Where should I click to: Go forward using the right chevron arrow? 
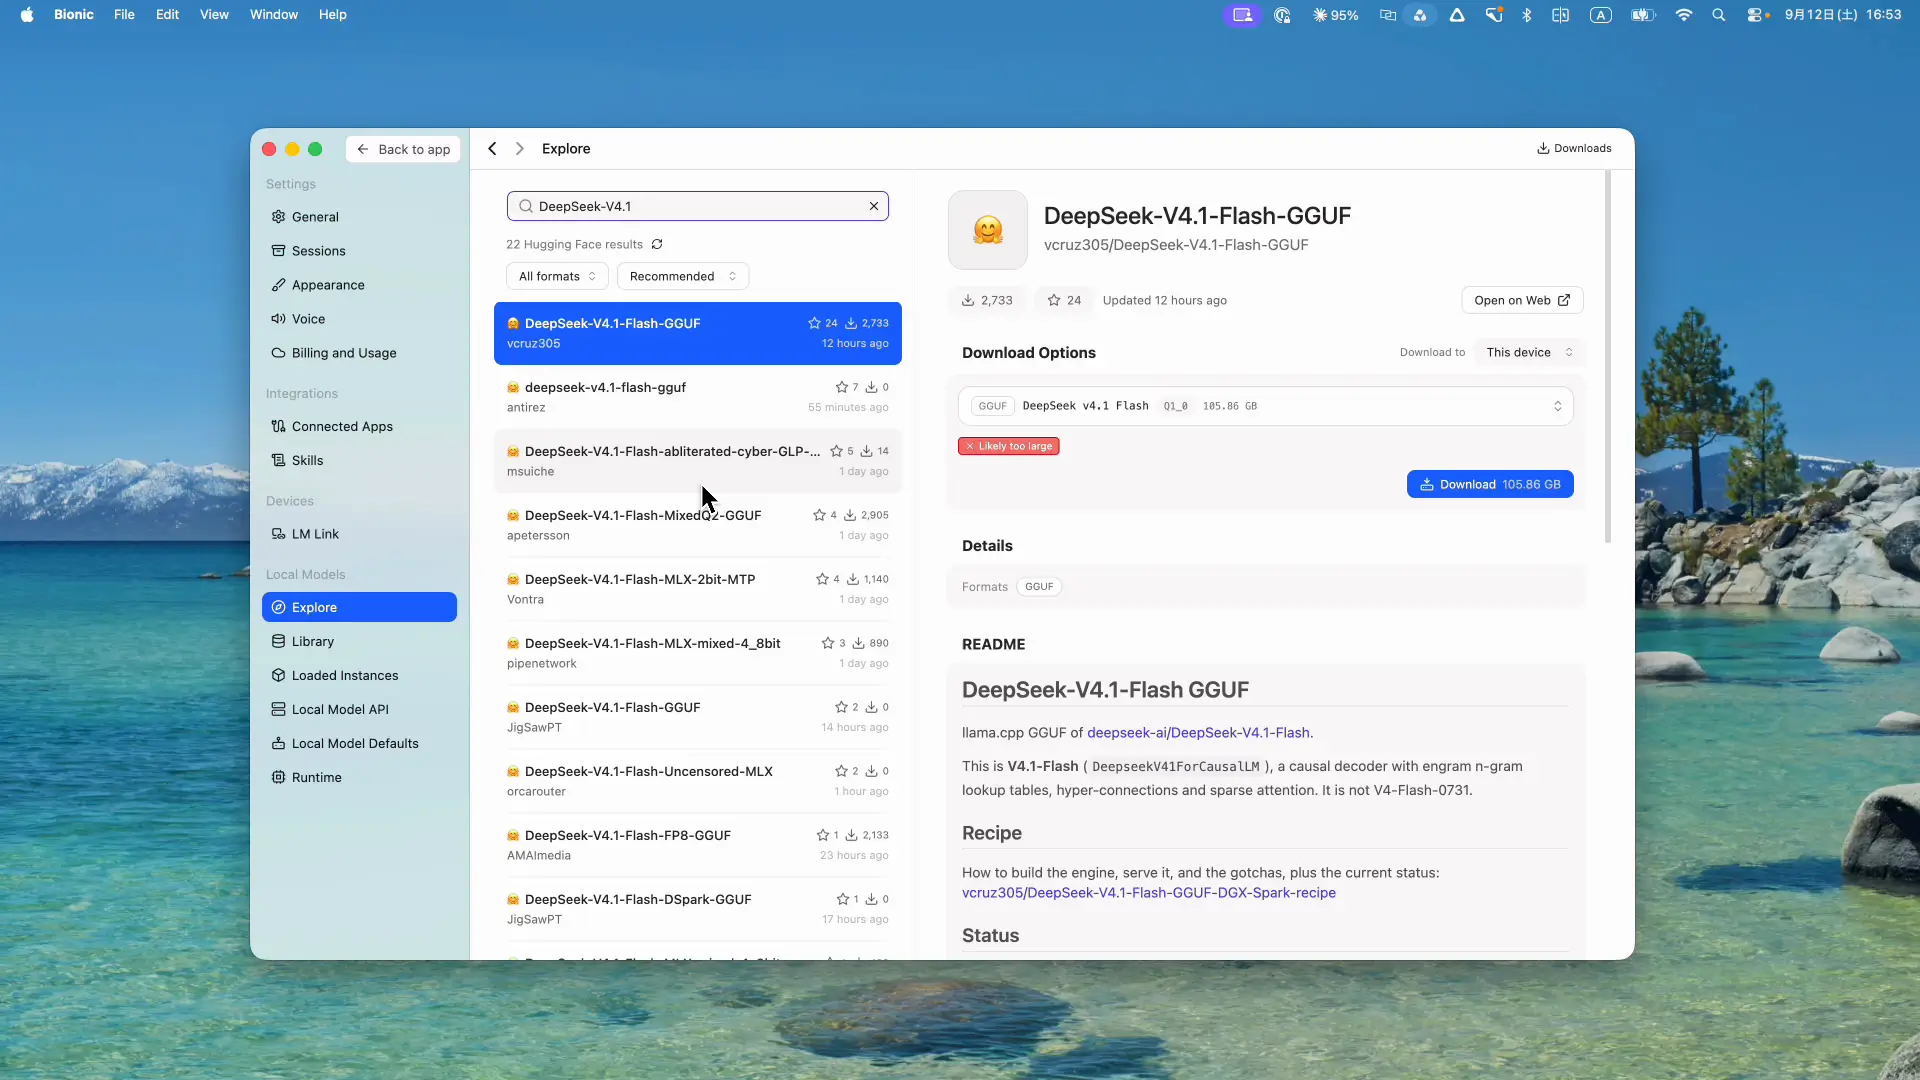coord(519,149)
